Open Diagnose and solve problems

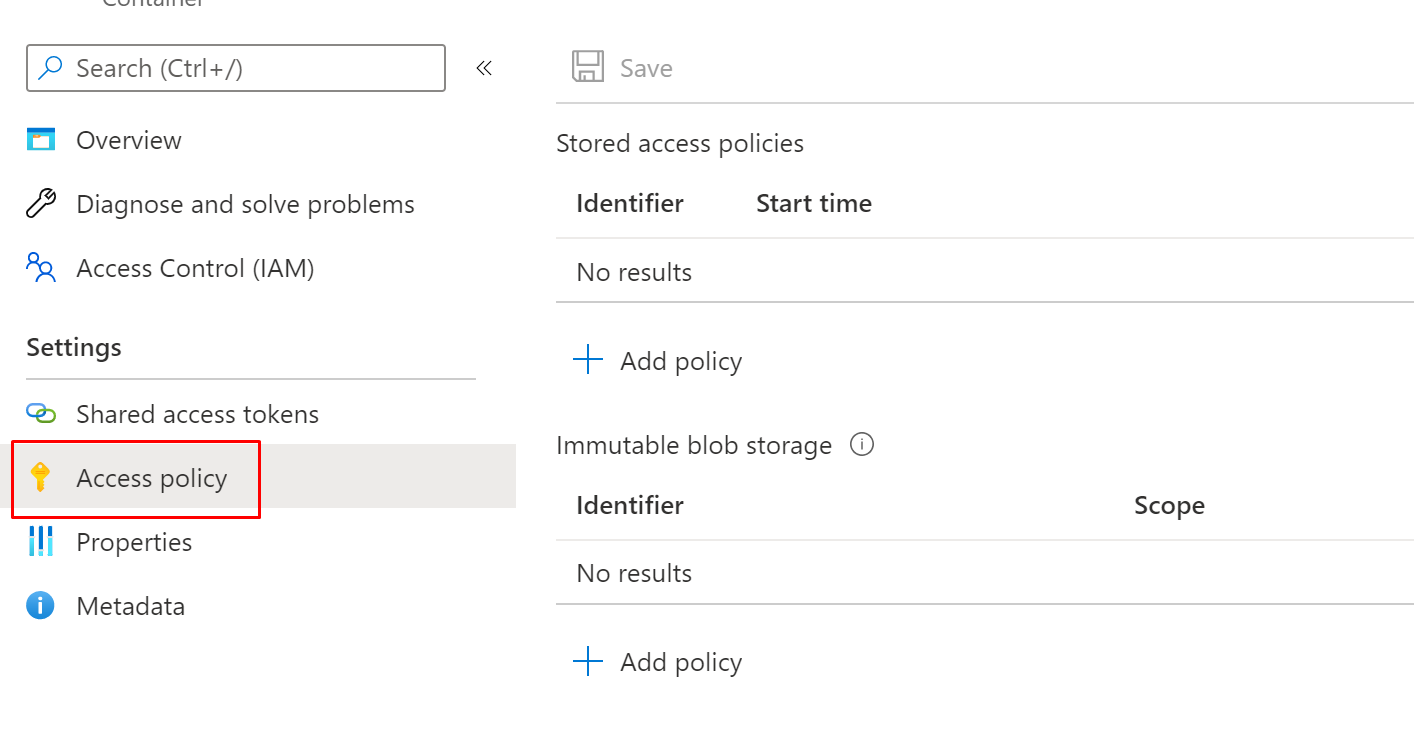(x=245, y=204)
